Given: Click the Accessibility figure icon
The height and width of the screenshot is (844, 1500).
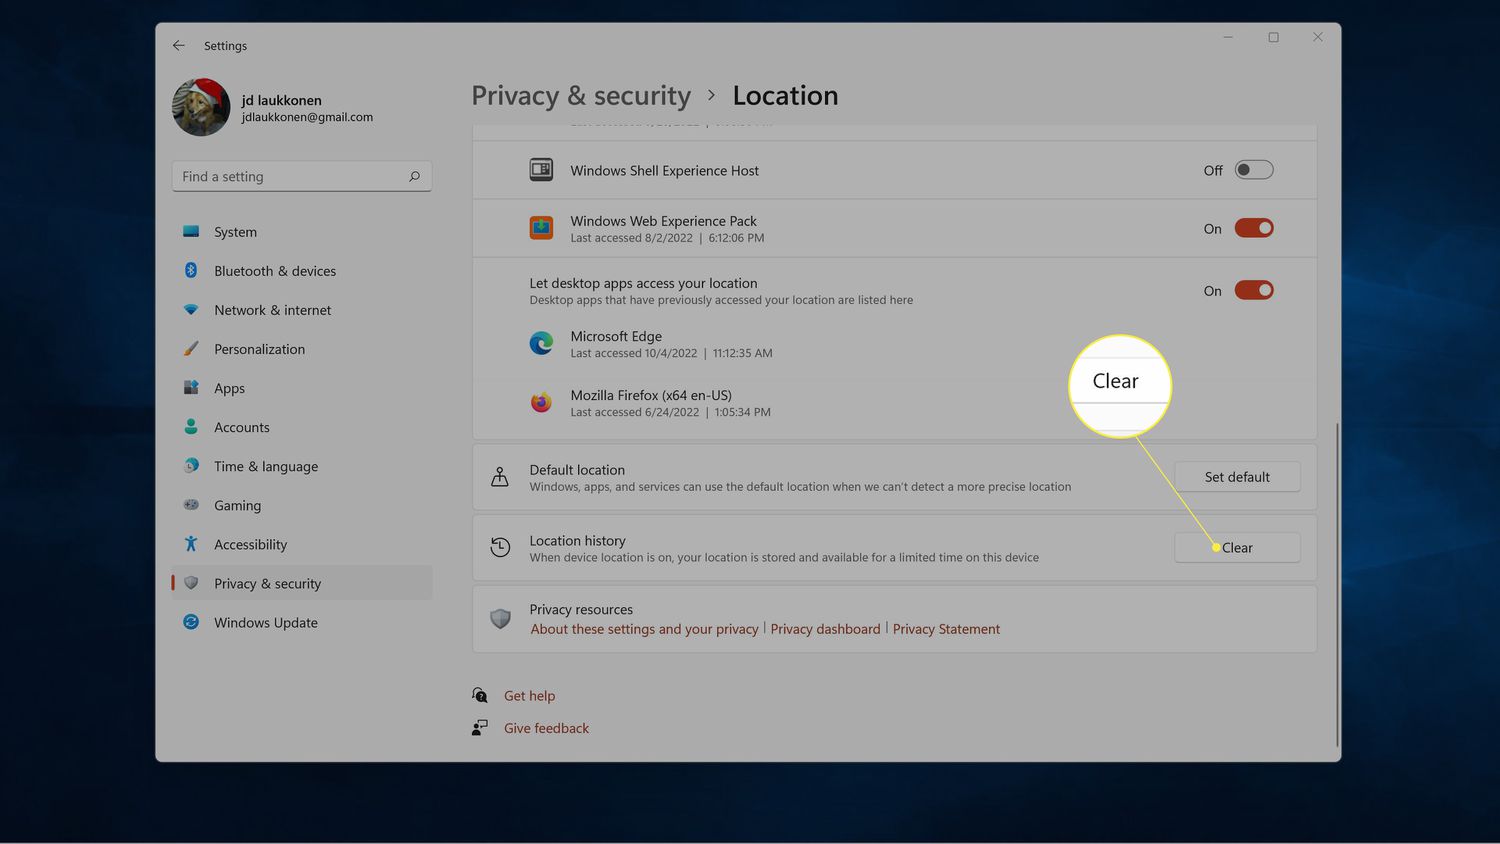Looking at the screenshot, I should (x=191, y=544).
